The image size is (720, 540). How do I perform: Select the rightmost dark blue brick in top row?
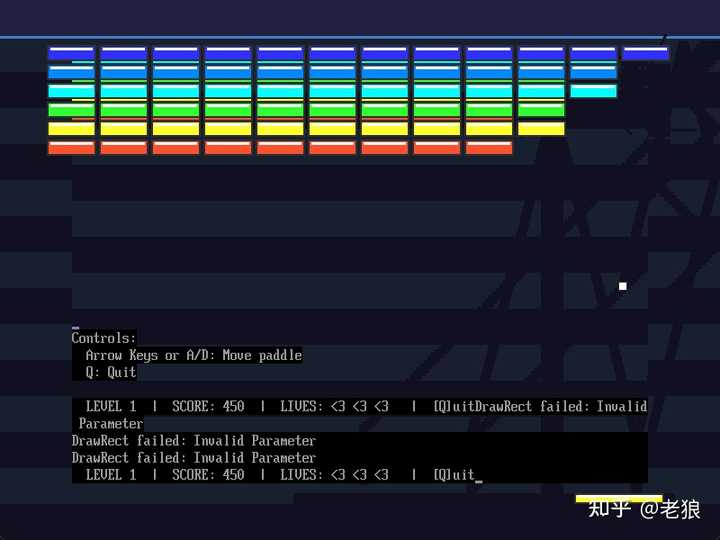click(x=646, y=53)
